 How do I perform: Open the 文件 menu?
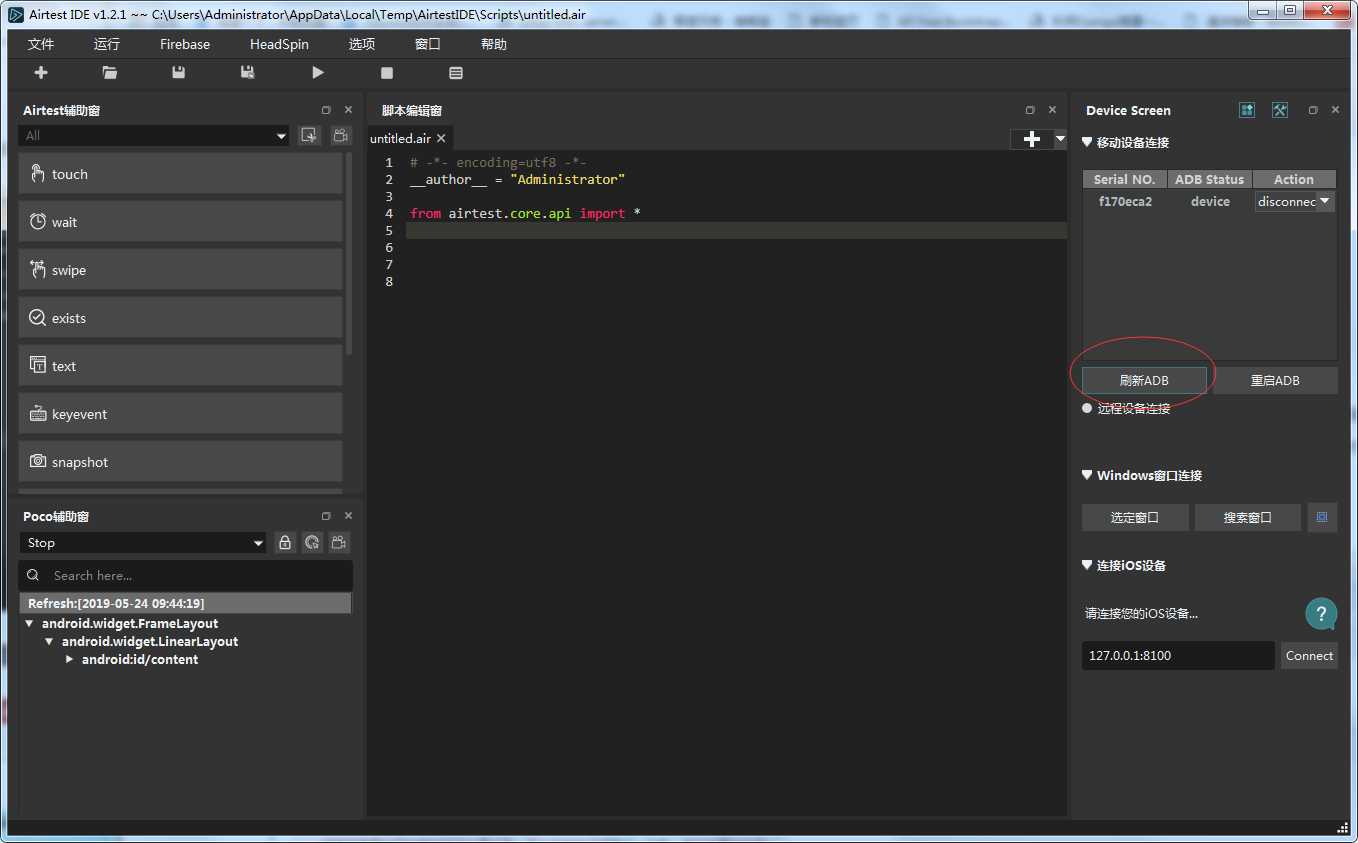pyautogui.click(x=41, y=44)
